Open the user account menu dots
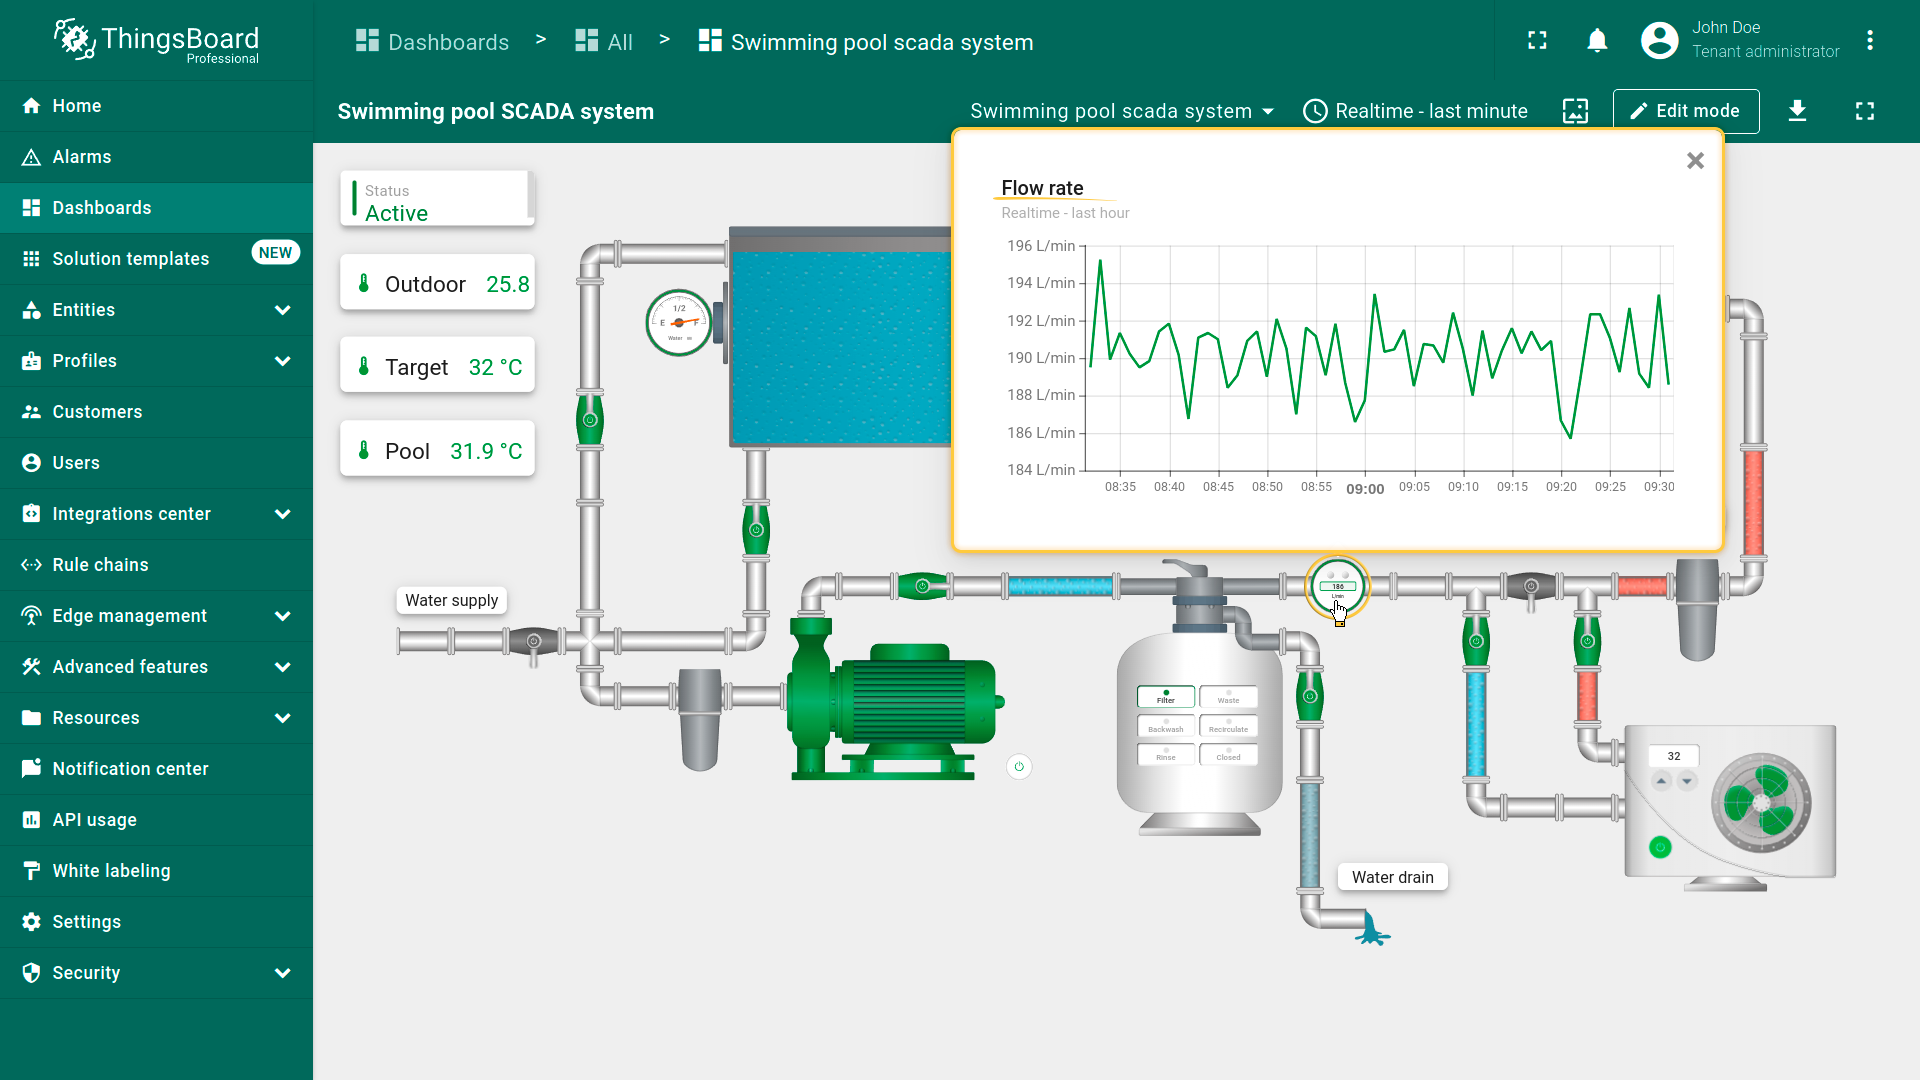Viewport: 1920px width, 1080px height. click(1869, 41)
